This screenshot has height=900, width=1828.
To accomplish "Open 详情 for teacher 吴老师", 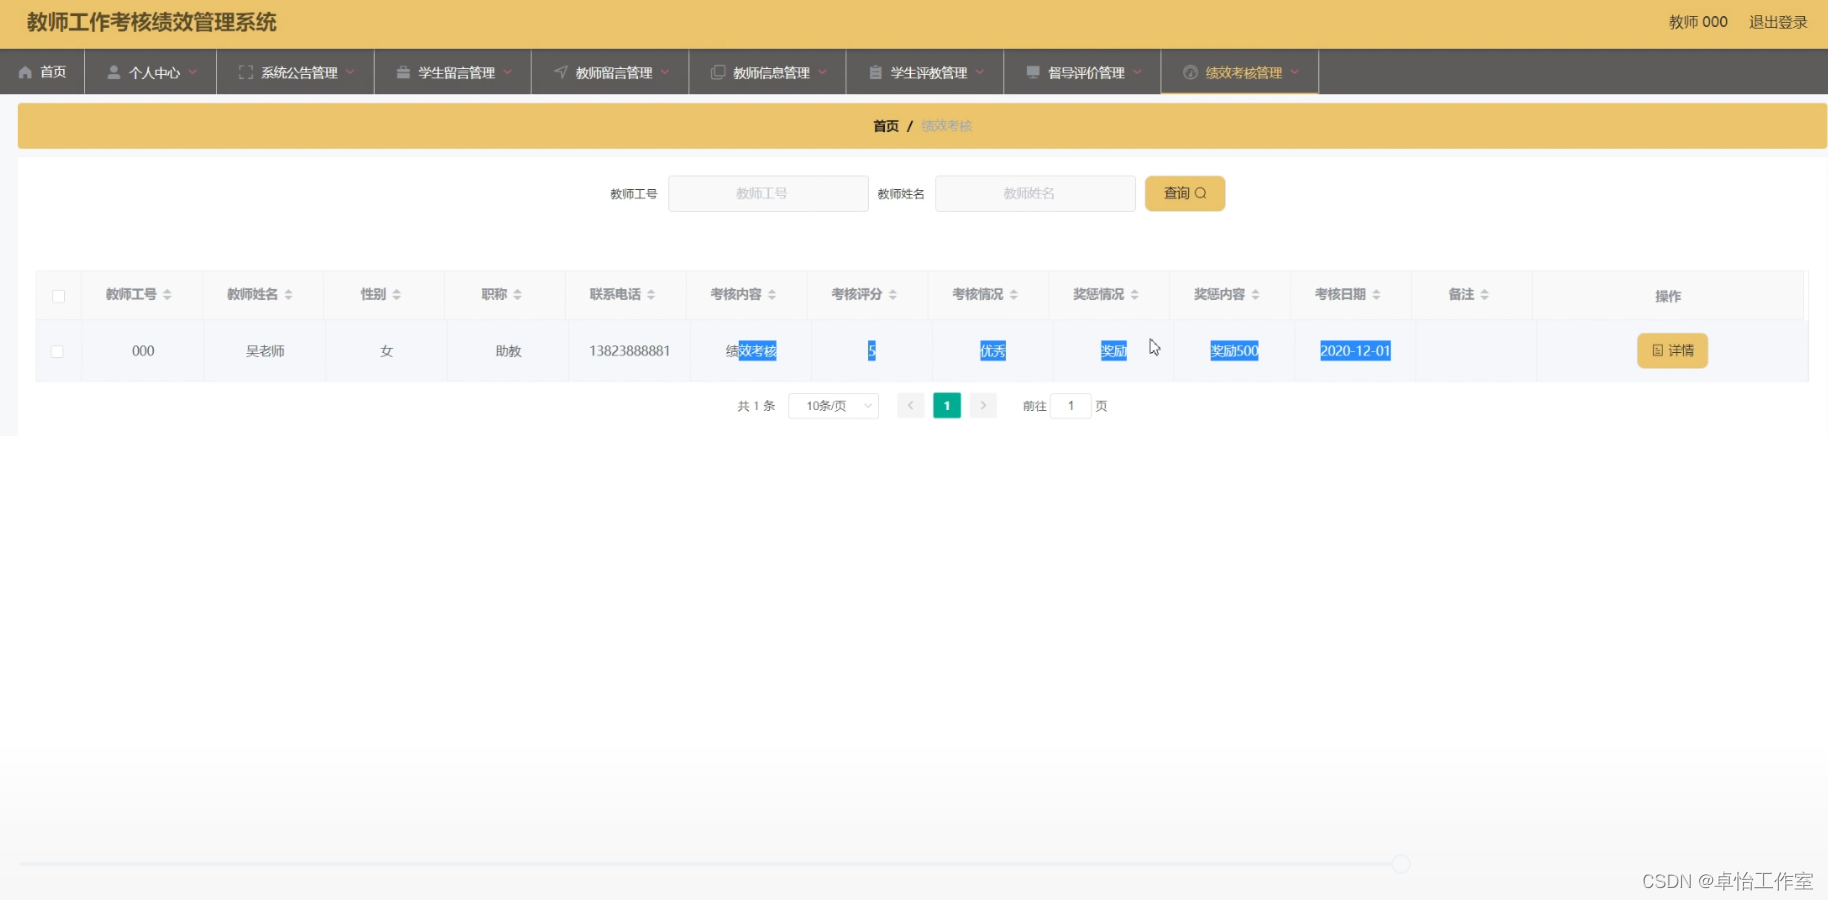I will click(1672, 351).
